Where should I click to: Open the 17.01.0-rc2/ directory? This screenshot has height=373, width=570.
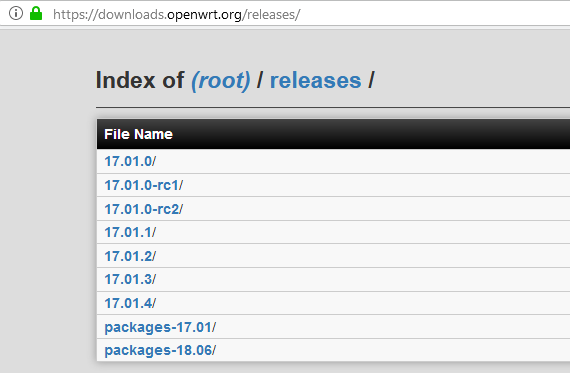coord(144,209)
